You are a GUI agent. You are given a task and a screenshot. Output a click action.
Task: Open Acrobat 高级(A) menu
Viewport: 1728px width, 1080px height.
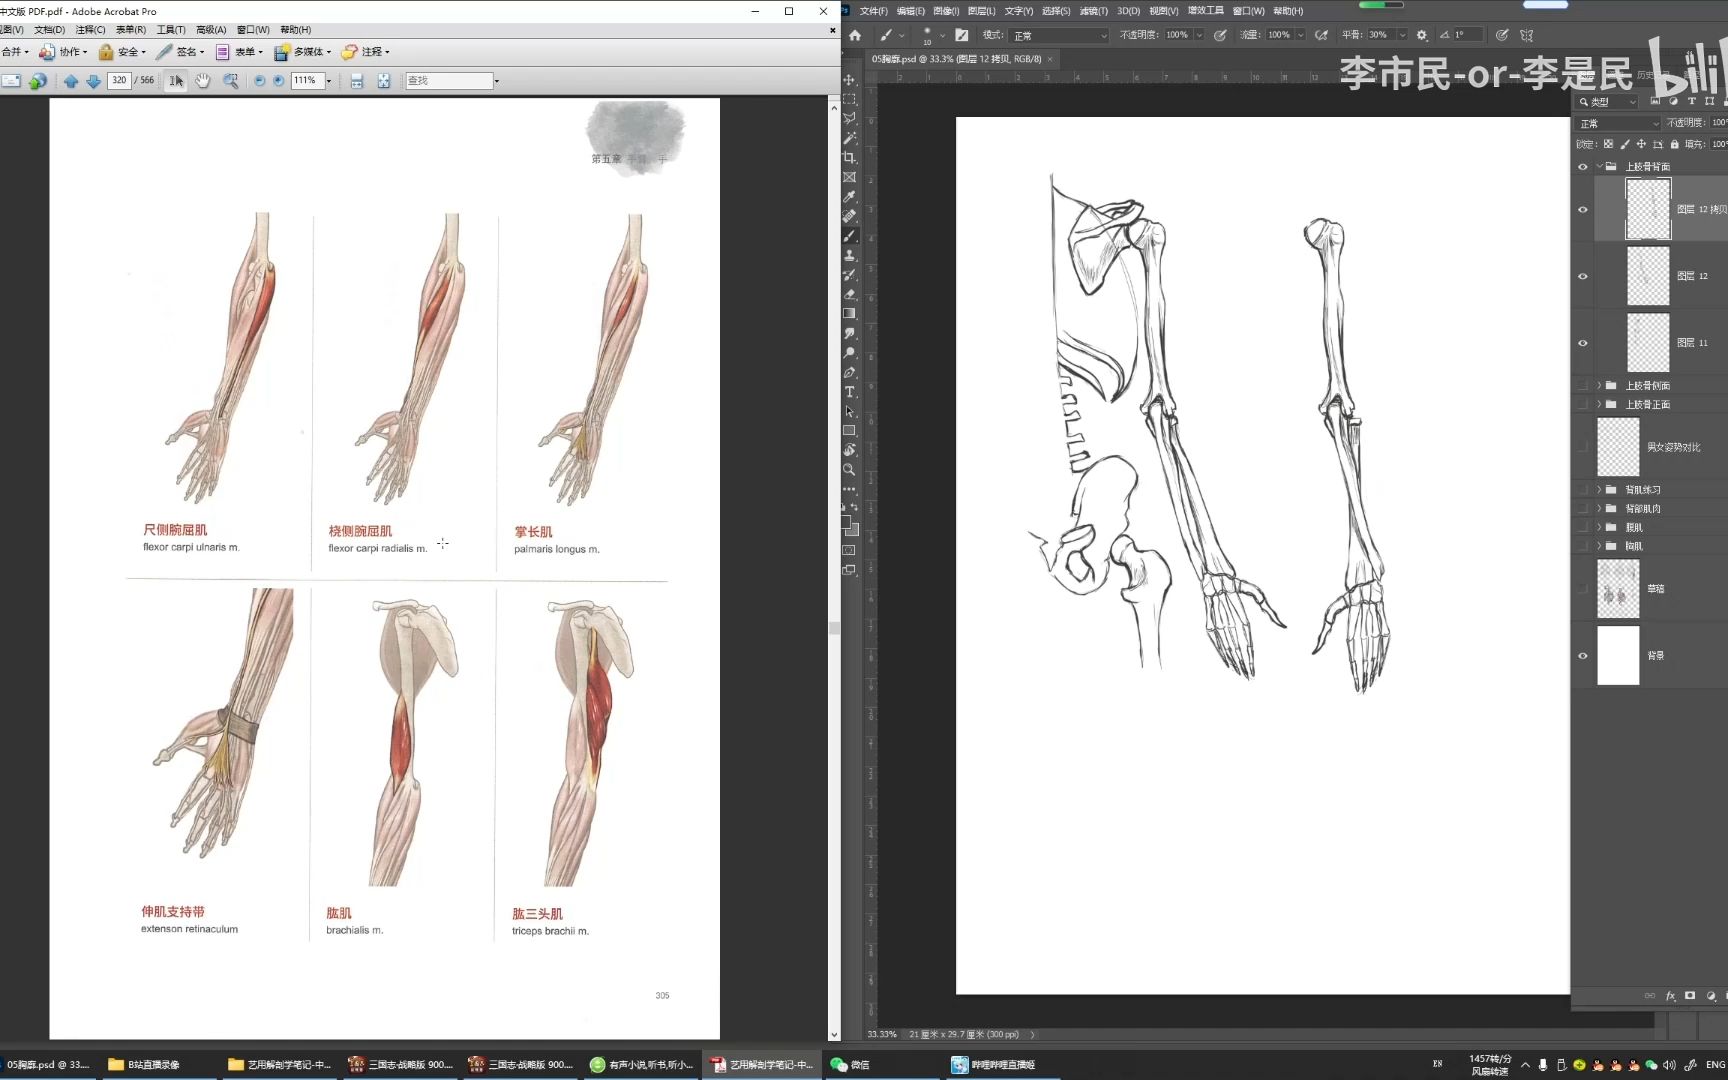pyautogui.click(x=211, y=30)
